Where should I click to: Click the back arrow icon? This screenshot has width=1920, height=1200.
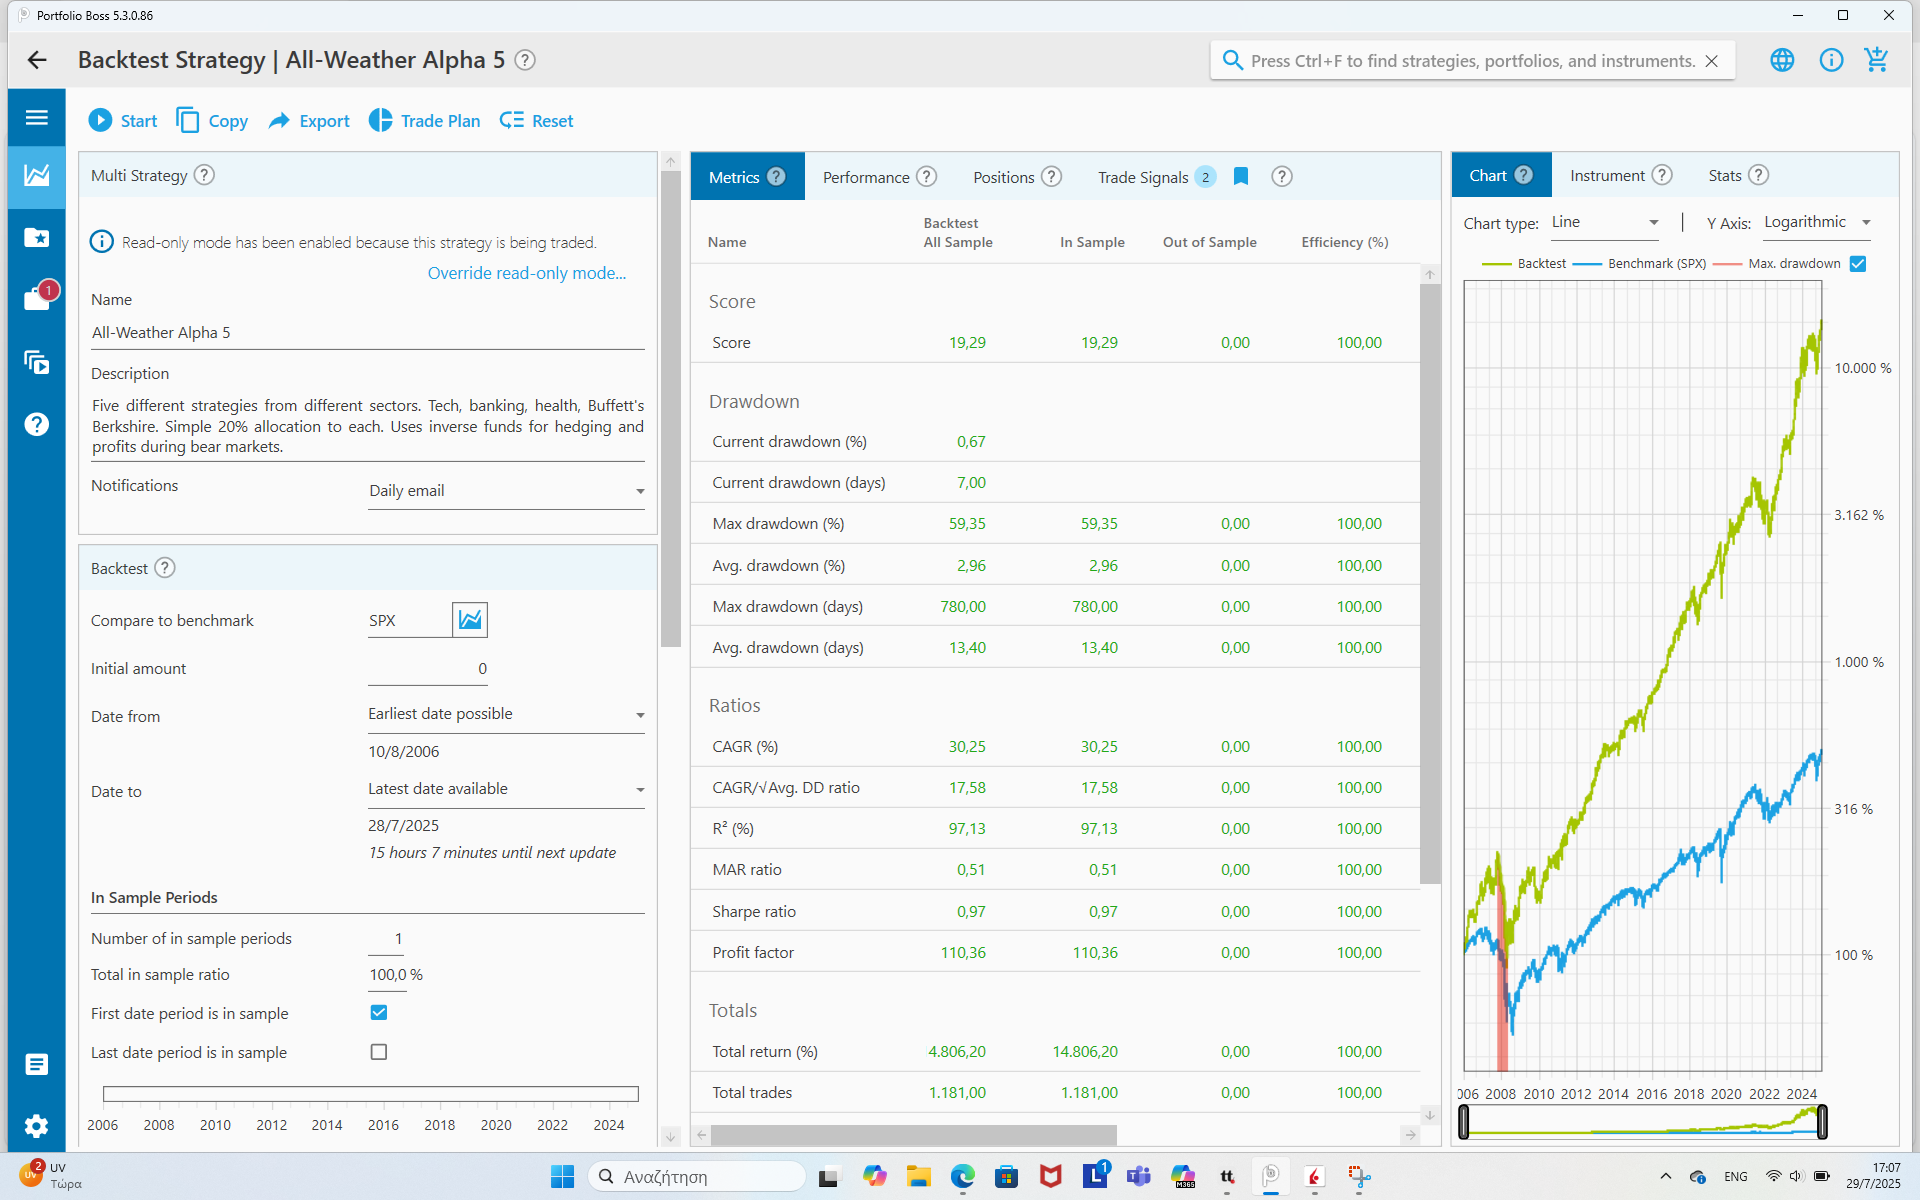pyautogui.click(x=37, y=60)
